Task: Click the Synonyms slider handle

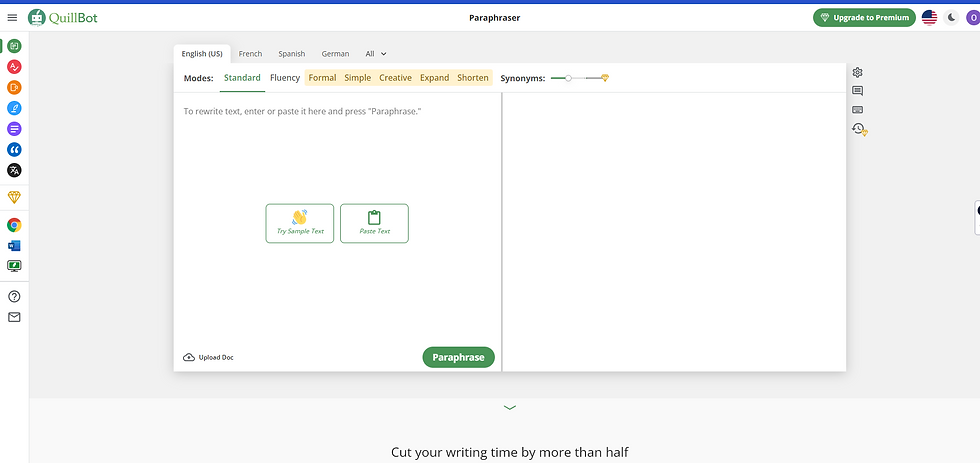Action: (x=568, y=78)
